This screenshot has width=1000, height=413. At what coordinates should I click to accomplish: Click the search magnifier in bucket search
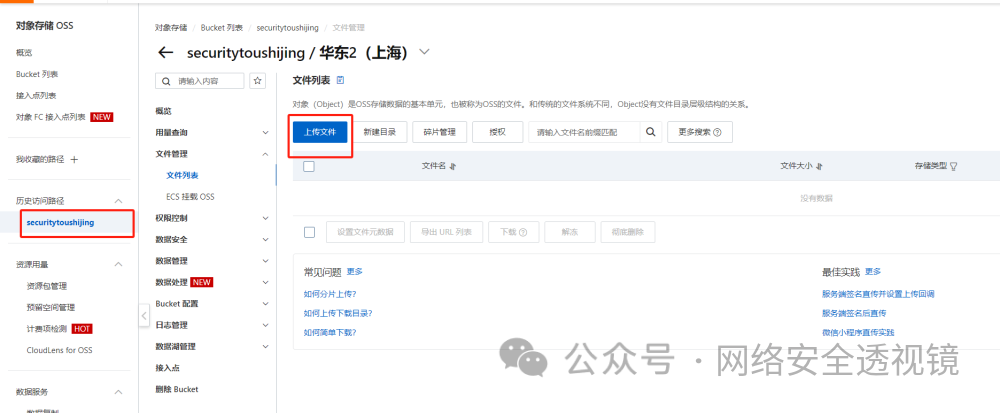point(166,82)
